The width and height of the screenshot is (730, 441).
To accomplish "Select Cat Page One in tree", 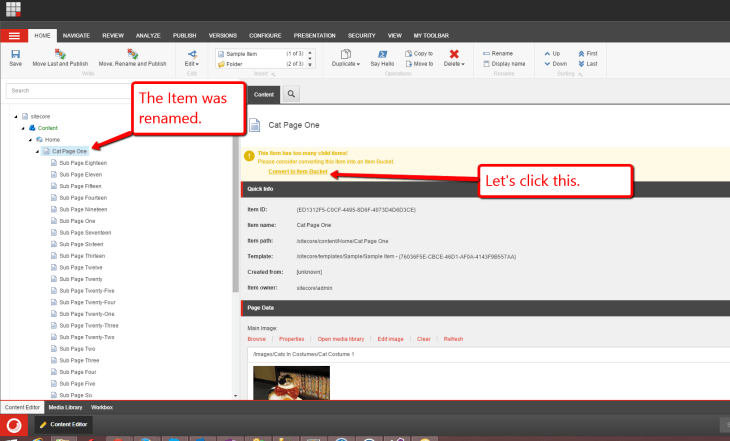I will pyautogui.click(x=65, y=151).
